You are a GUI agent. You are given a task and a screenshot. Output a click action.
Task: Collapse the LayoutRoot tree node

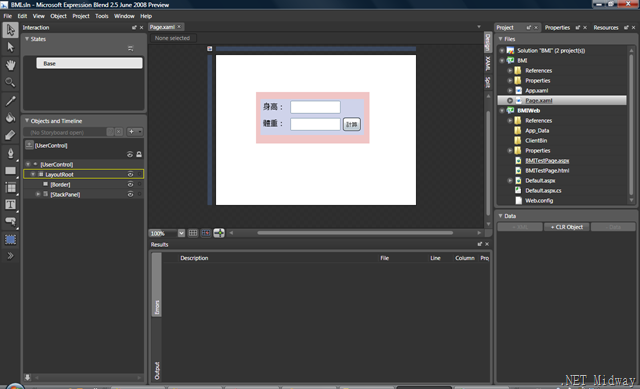coord(33,174)
